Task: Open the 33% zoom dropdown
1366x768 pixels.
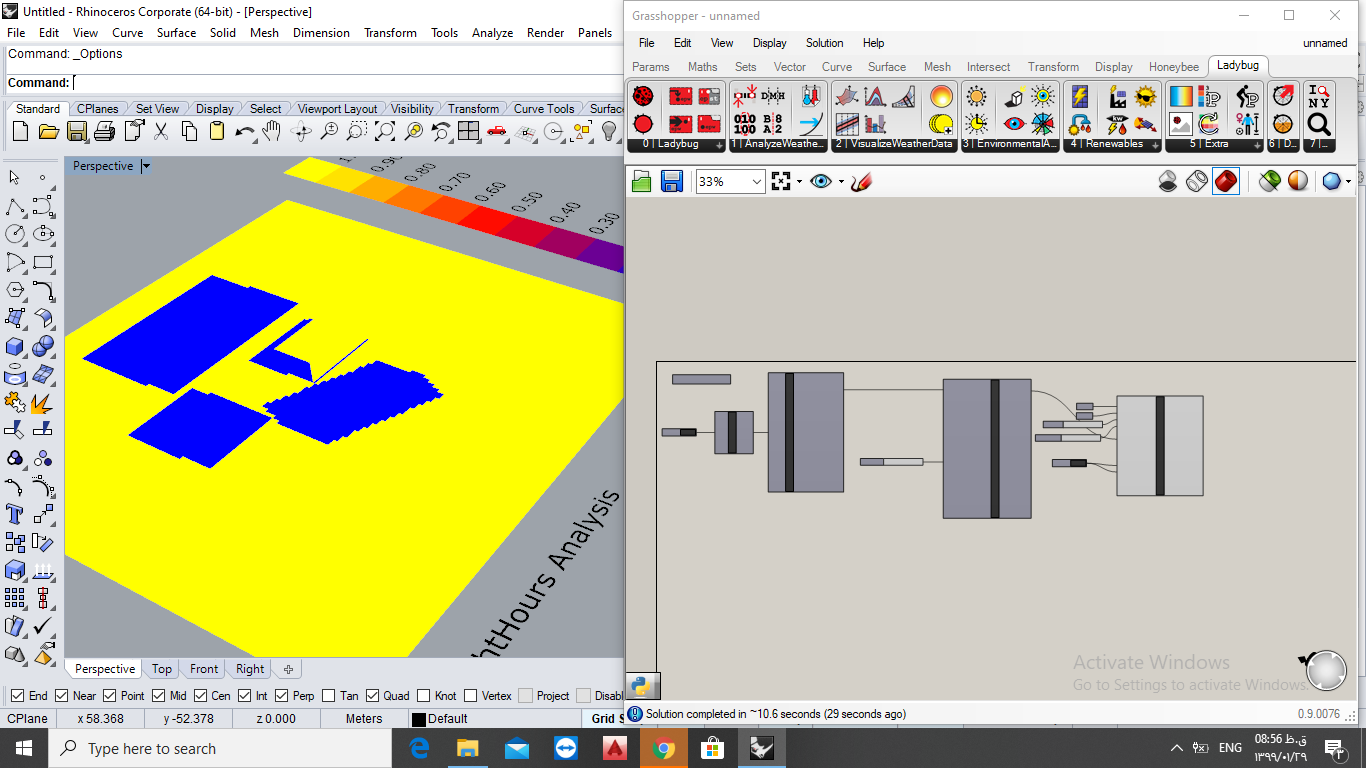Action: [x=756, y=182]
